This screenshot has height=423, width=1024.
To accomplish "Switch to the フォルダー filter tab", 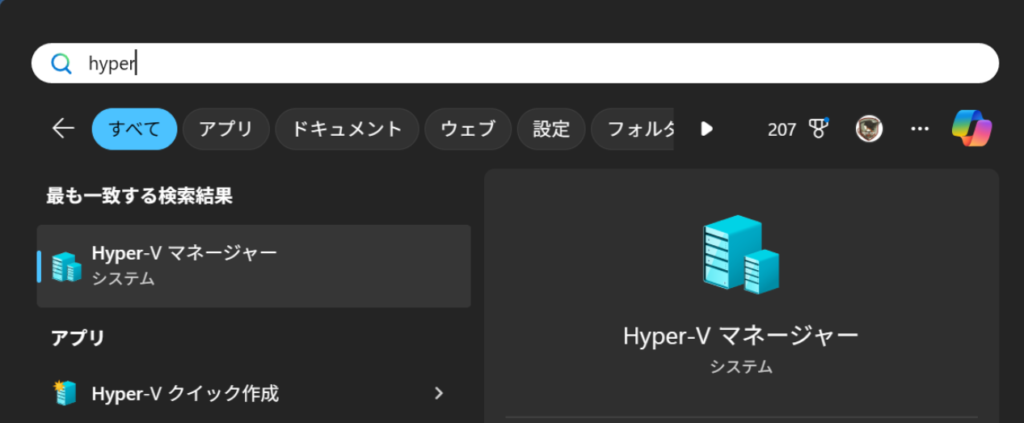I will [633, 129].
